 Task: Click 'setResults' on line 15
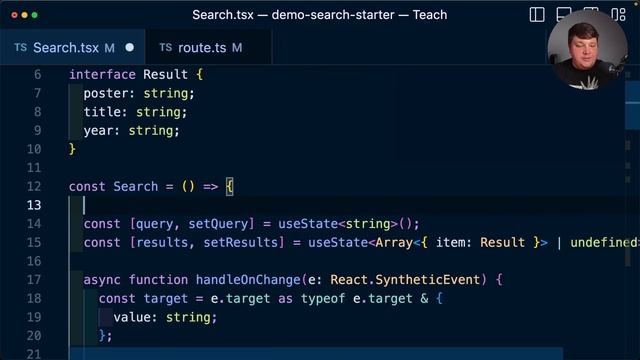click(x=240, y=242)
